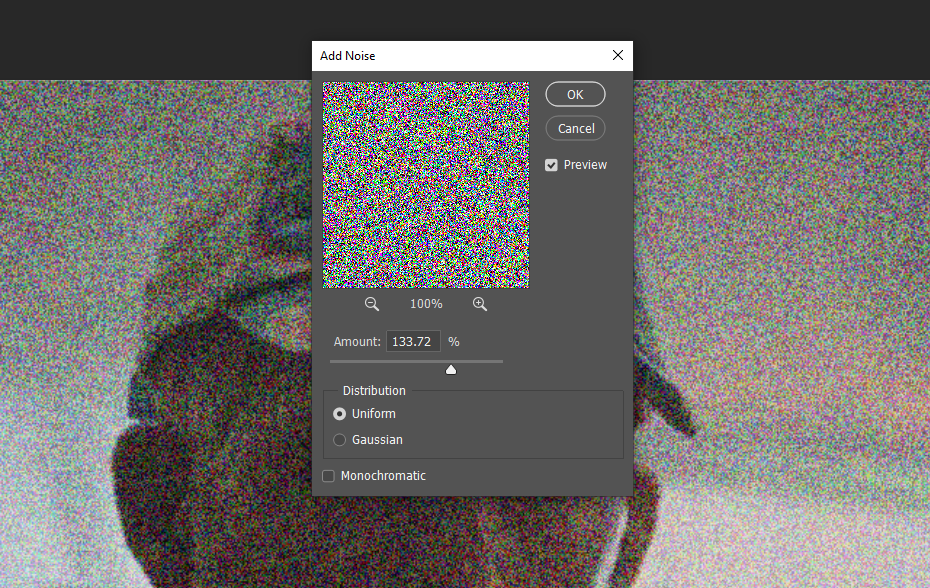Click the Add Noise title text
The image size is (930, 588).
pyautogui.click(x=348, y=56)
